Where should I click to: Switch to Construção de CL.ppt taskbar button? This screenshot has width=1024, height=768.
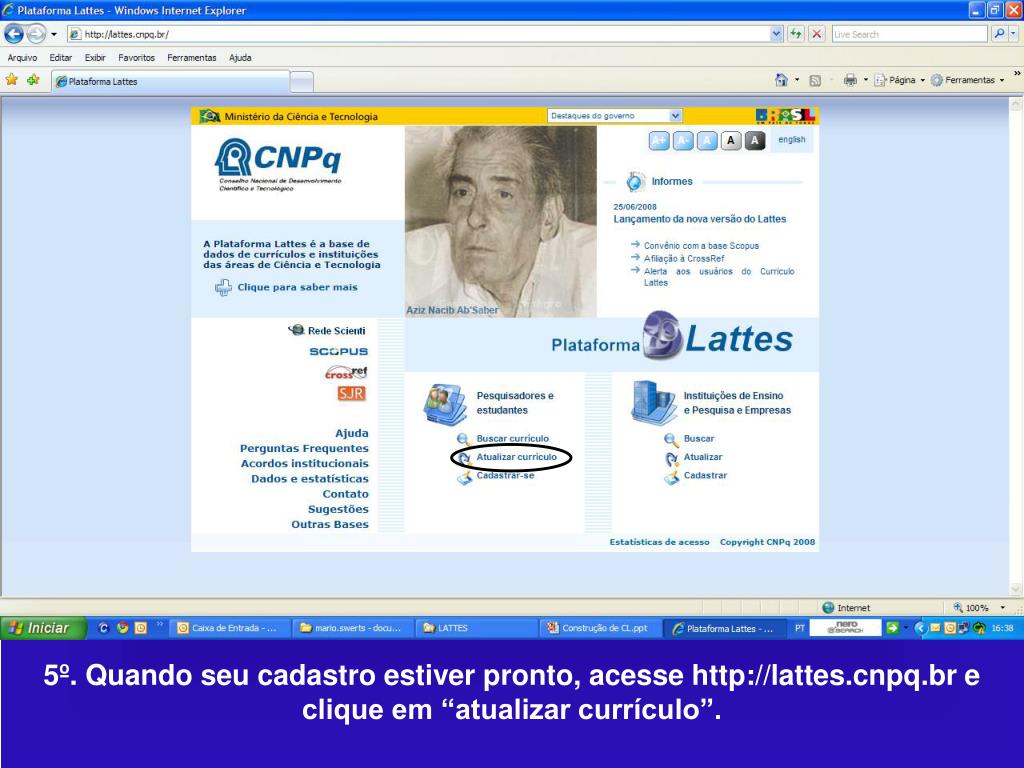tap(600, 628)
